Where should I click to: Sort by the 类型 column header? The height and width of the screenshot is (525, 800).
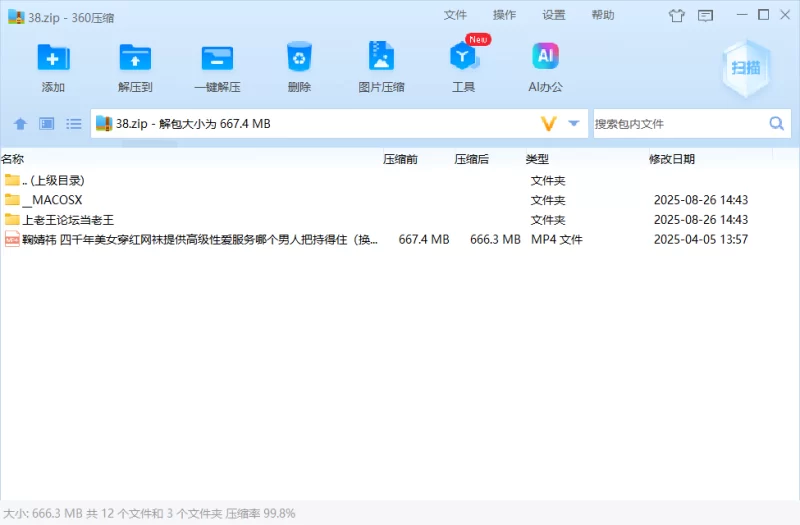[x=537, y=159]
